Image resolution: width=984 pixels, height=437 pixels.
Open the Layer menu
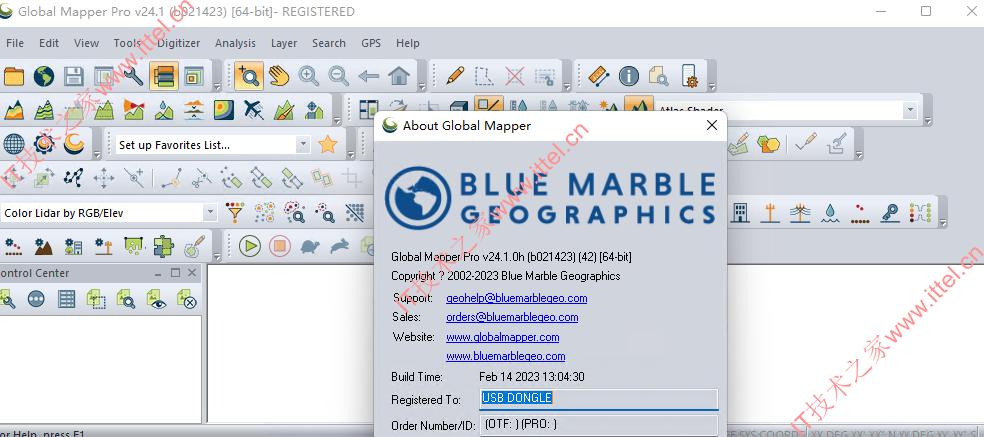[284, 43]
